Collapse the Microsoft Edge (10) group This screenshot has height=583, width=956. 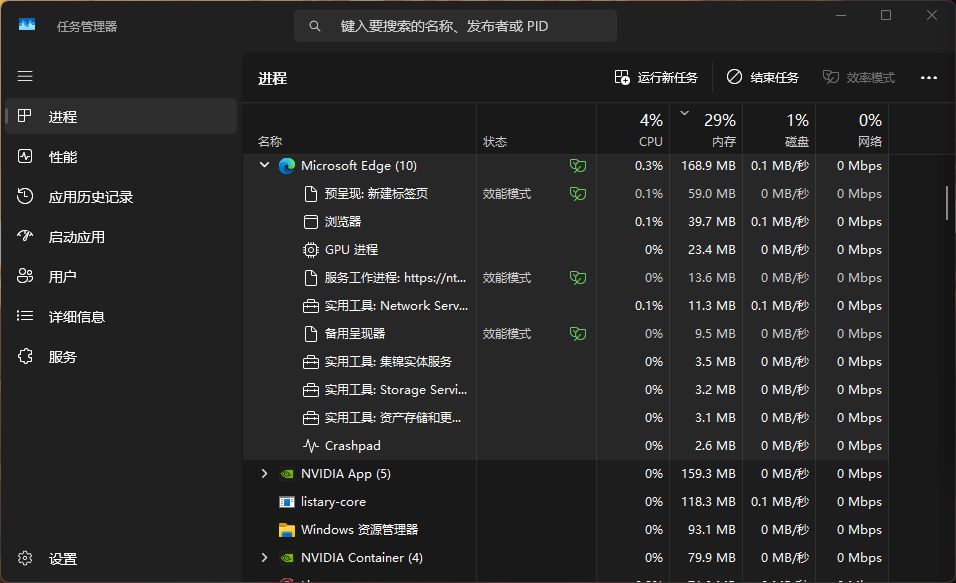(264, 165)
